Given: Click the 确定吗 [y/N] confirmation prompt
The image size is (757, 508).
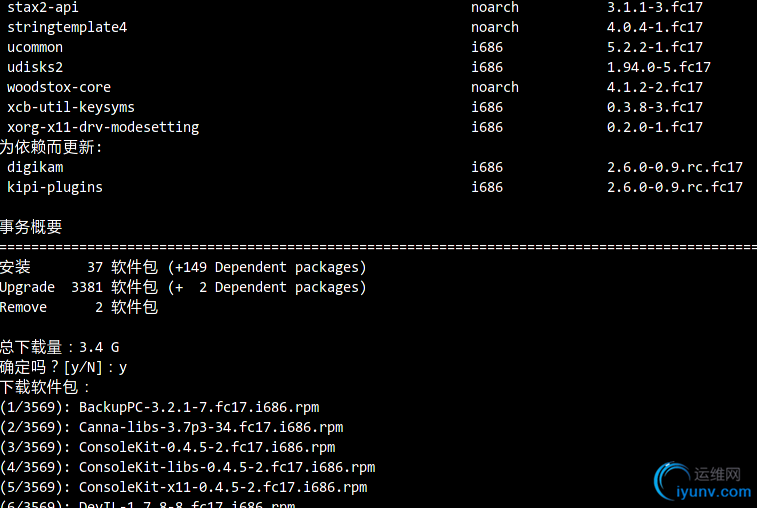Looking at the screenshot, I should tap(63, 367).
